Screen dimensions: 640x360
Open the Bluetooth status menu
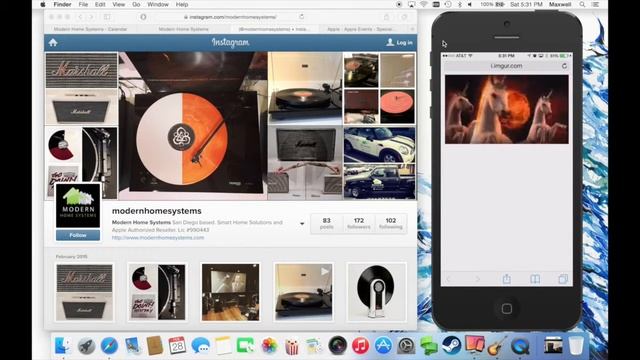pyautogui.click(x=459, y=4)
